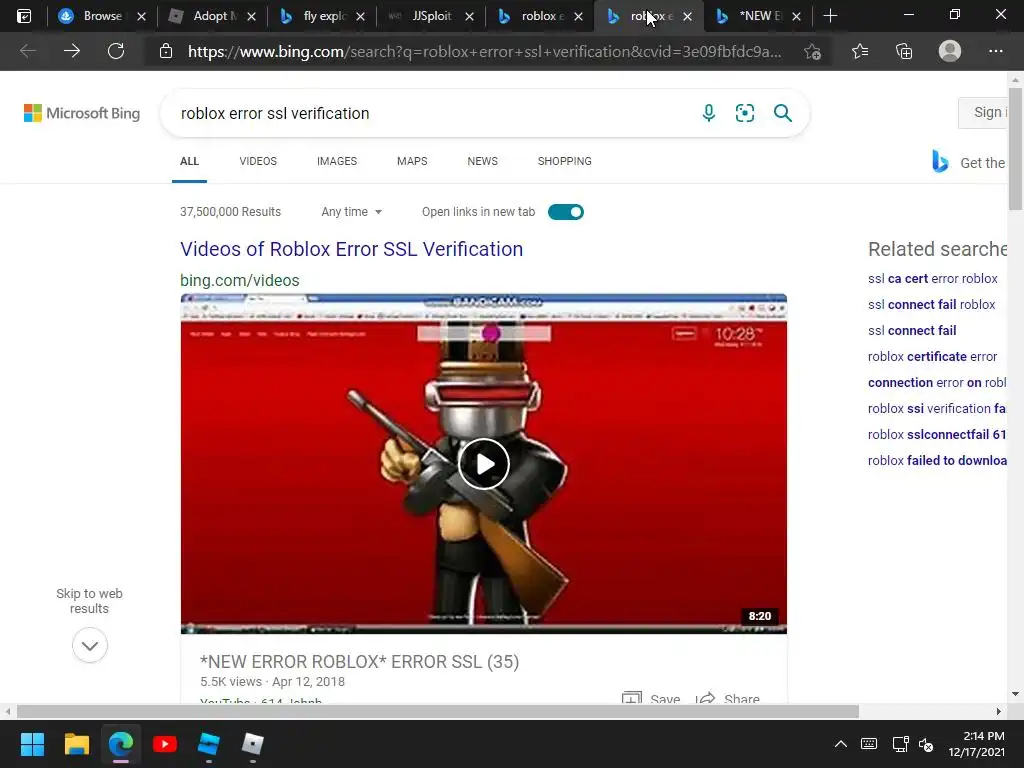Image resolution: width=1024 pixels, height=768 pixels.
Task: Click the scrollbar down arrow
Action: coord(1016,694)
